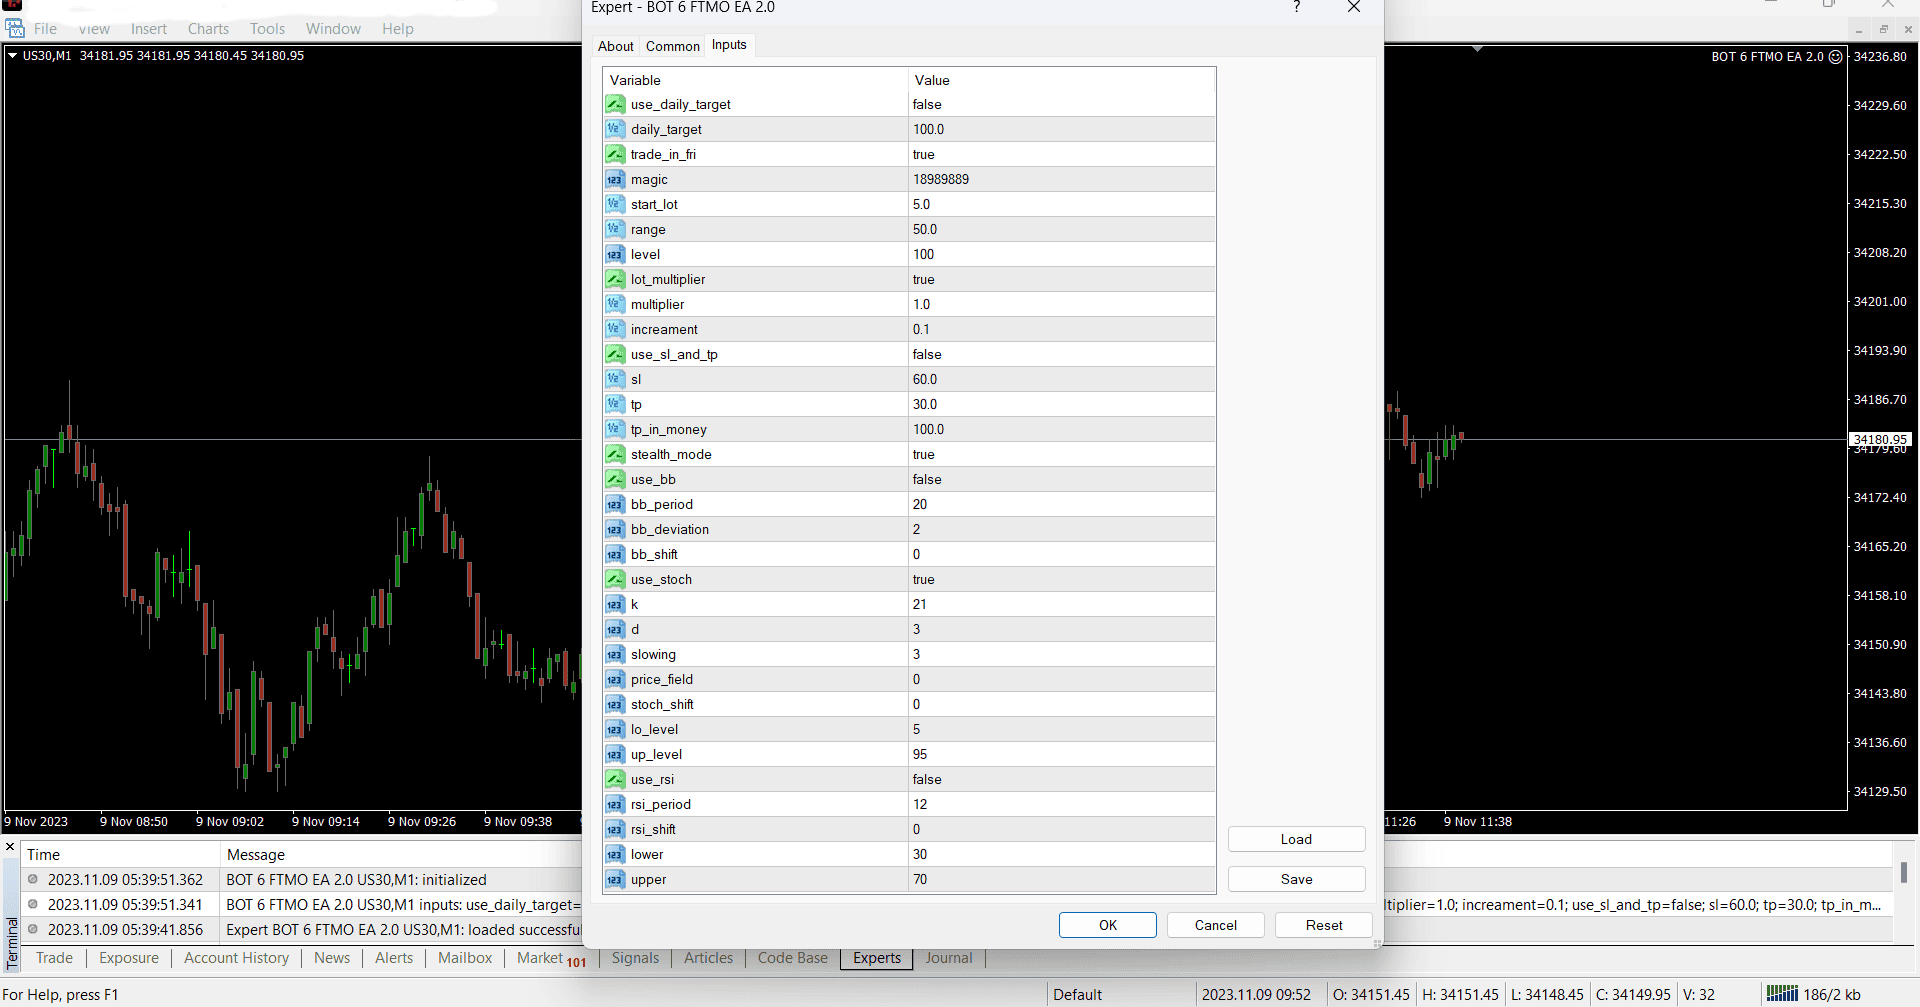Image resolution: width=1920 pixels, height=1007 pixels.
Task: Open the Insert menu
Action: click(x=149, y=29)
